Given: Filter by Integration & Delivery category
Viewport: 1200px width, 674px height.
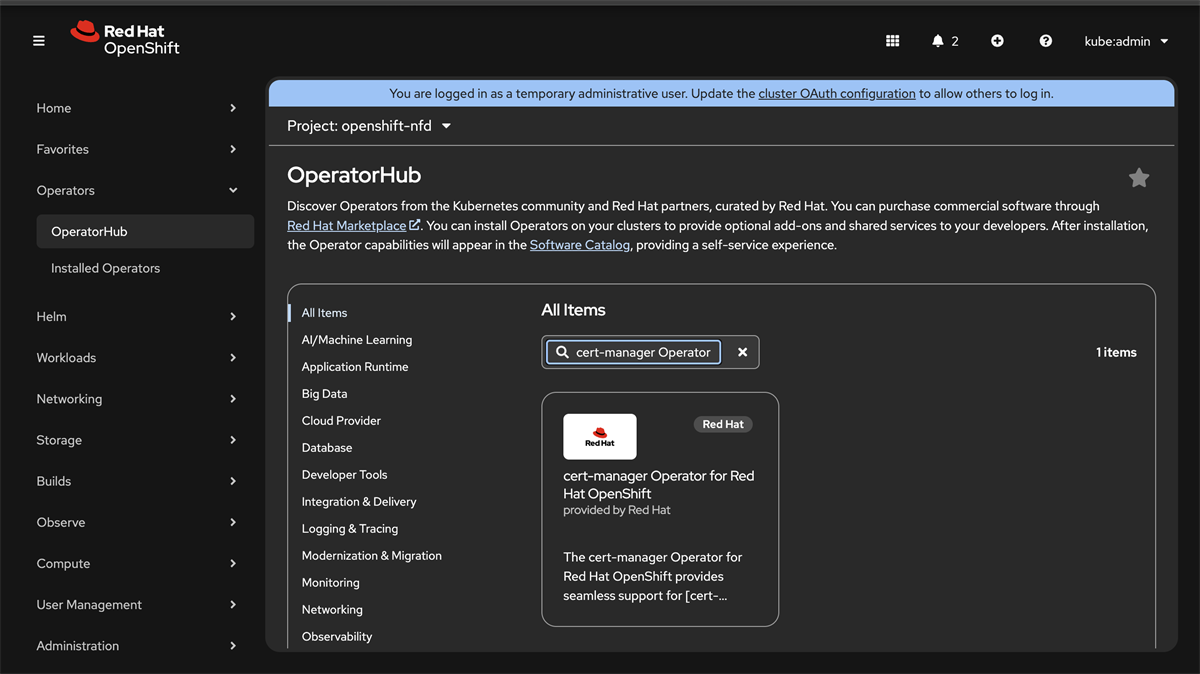Looking at the screenshot, I should pos(359,502).
